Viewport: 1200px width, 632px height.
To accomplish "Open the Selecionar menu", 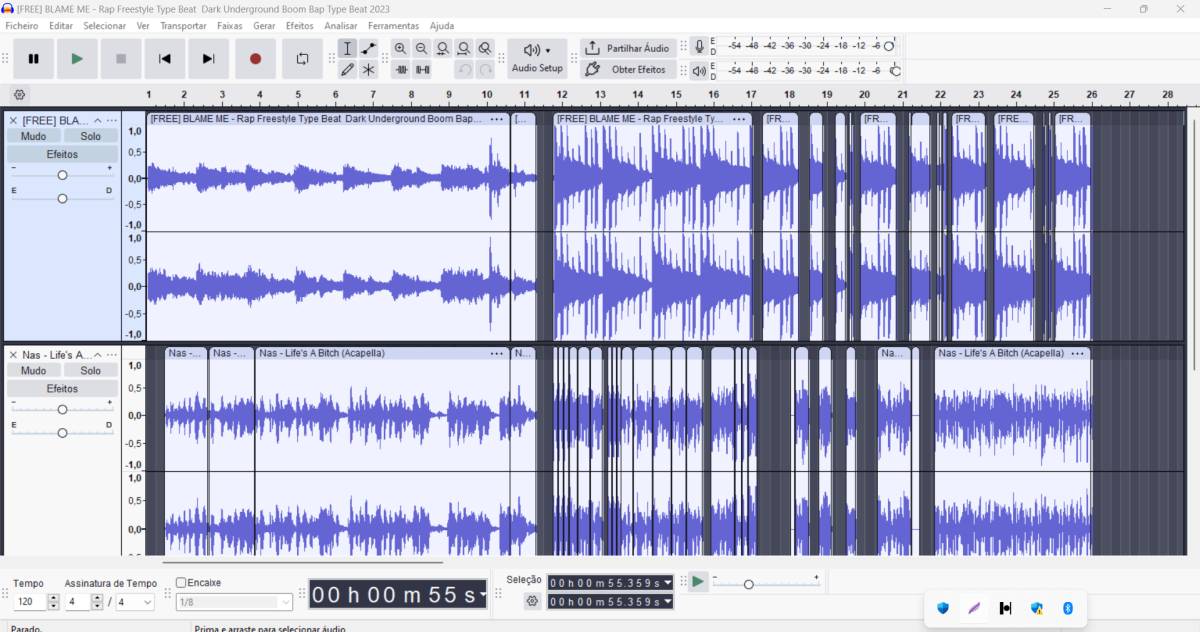I will click(105, 26).
